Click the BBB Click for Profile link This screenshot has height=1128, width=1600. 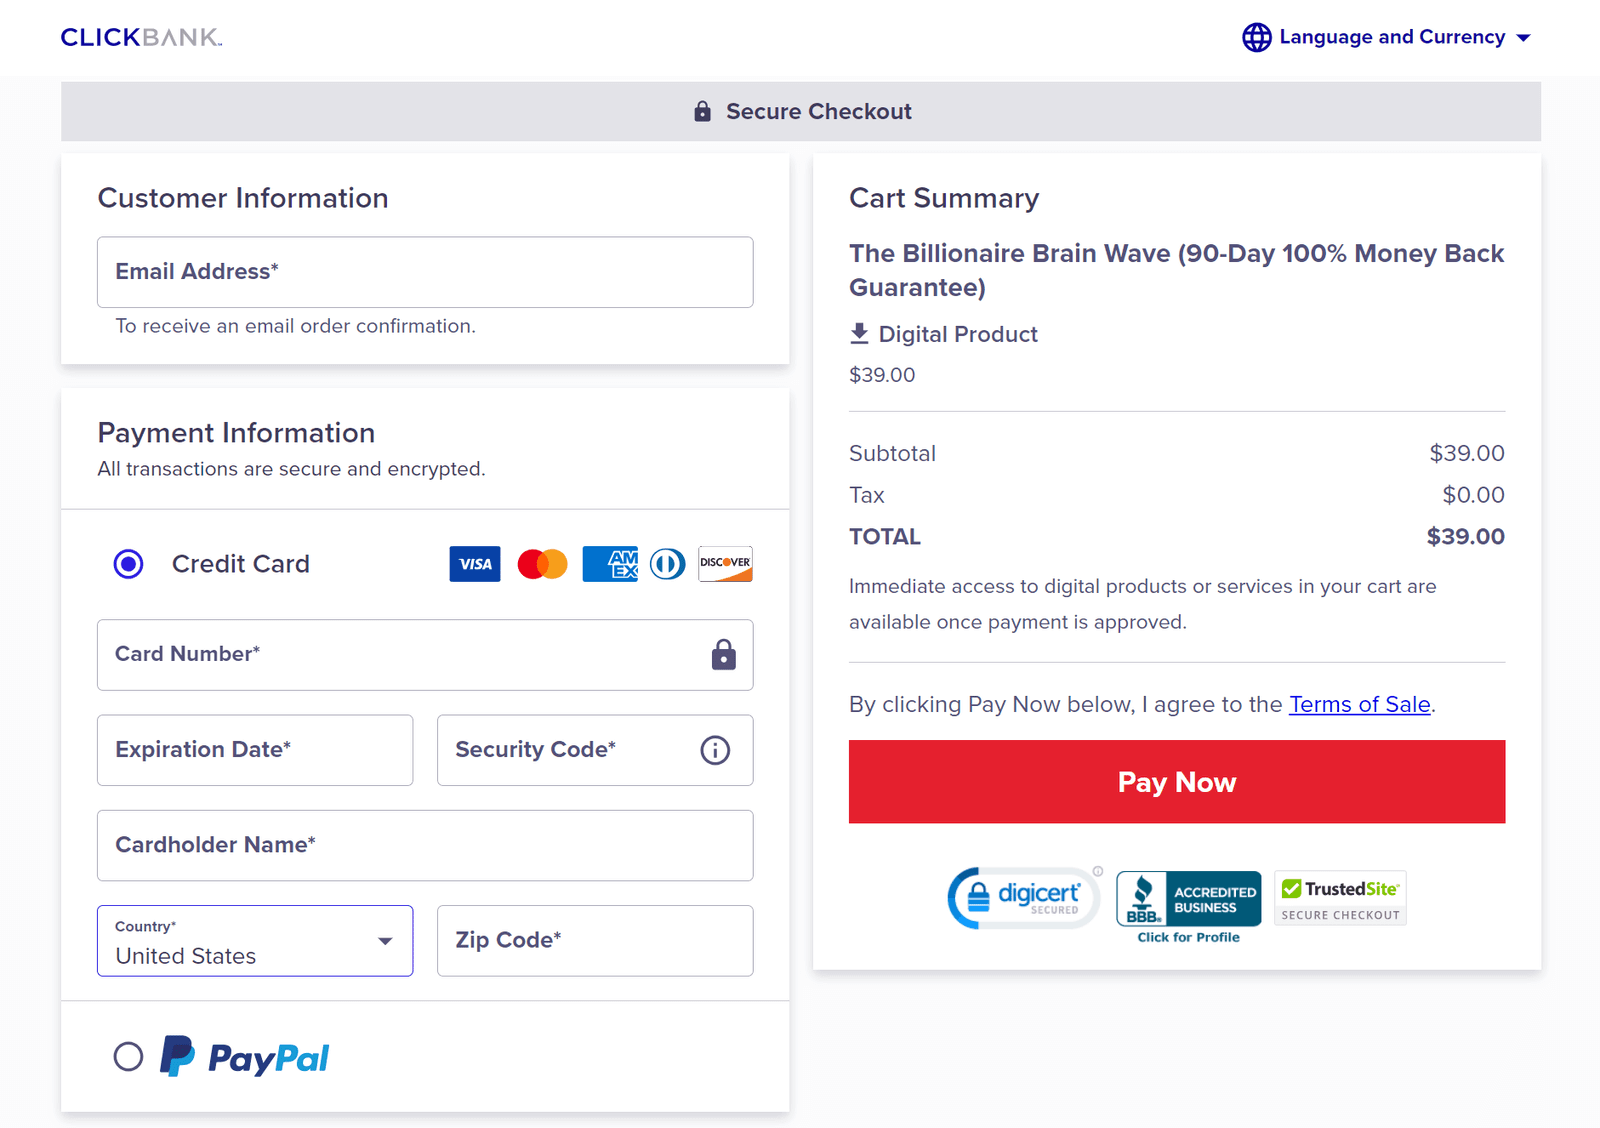1187,936
